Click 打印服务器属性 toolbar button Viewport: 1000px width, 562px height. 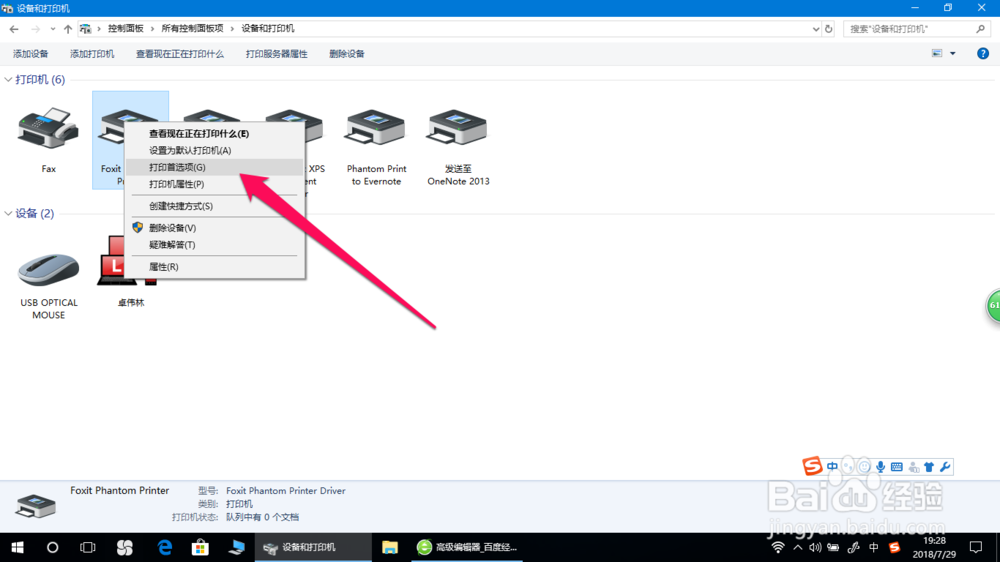[x=276, y=54]
